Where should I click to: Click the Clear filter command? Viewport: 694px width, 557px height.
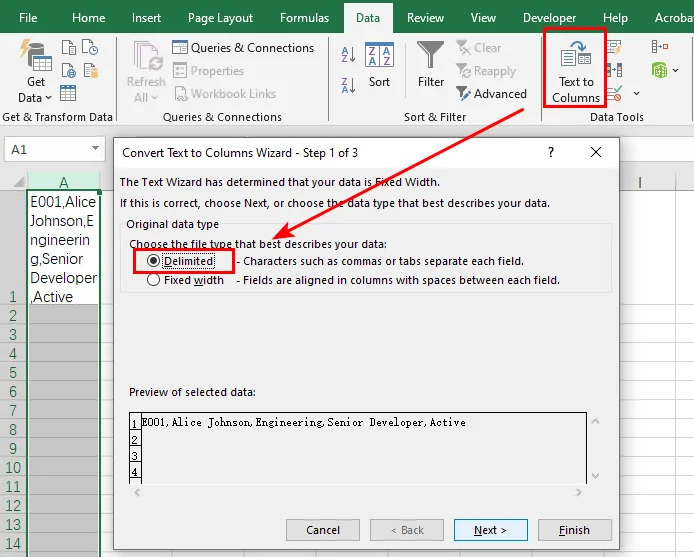(x=478, y=47)
